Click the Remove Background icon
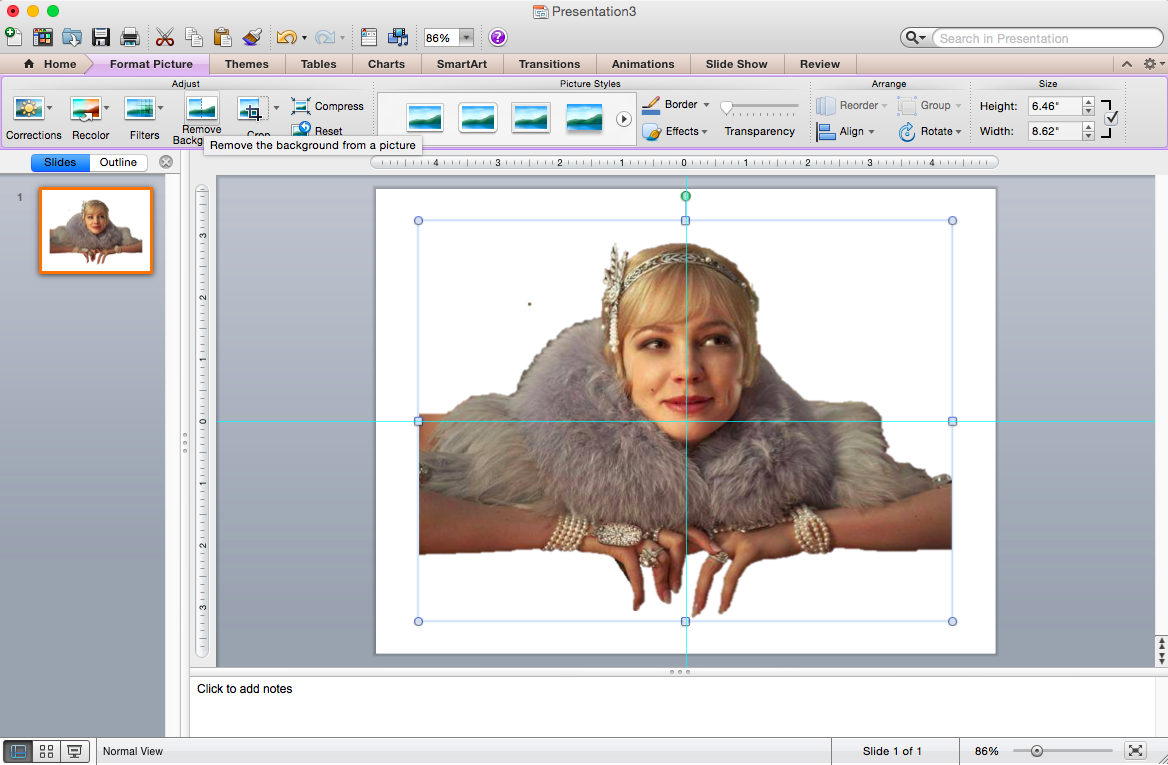This screenshot has height=765, width=1168. pyautogui.click(x=202, y=108)
